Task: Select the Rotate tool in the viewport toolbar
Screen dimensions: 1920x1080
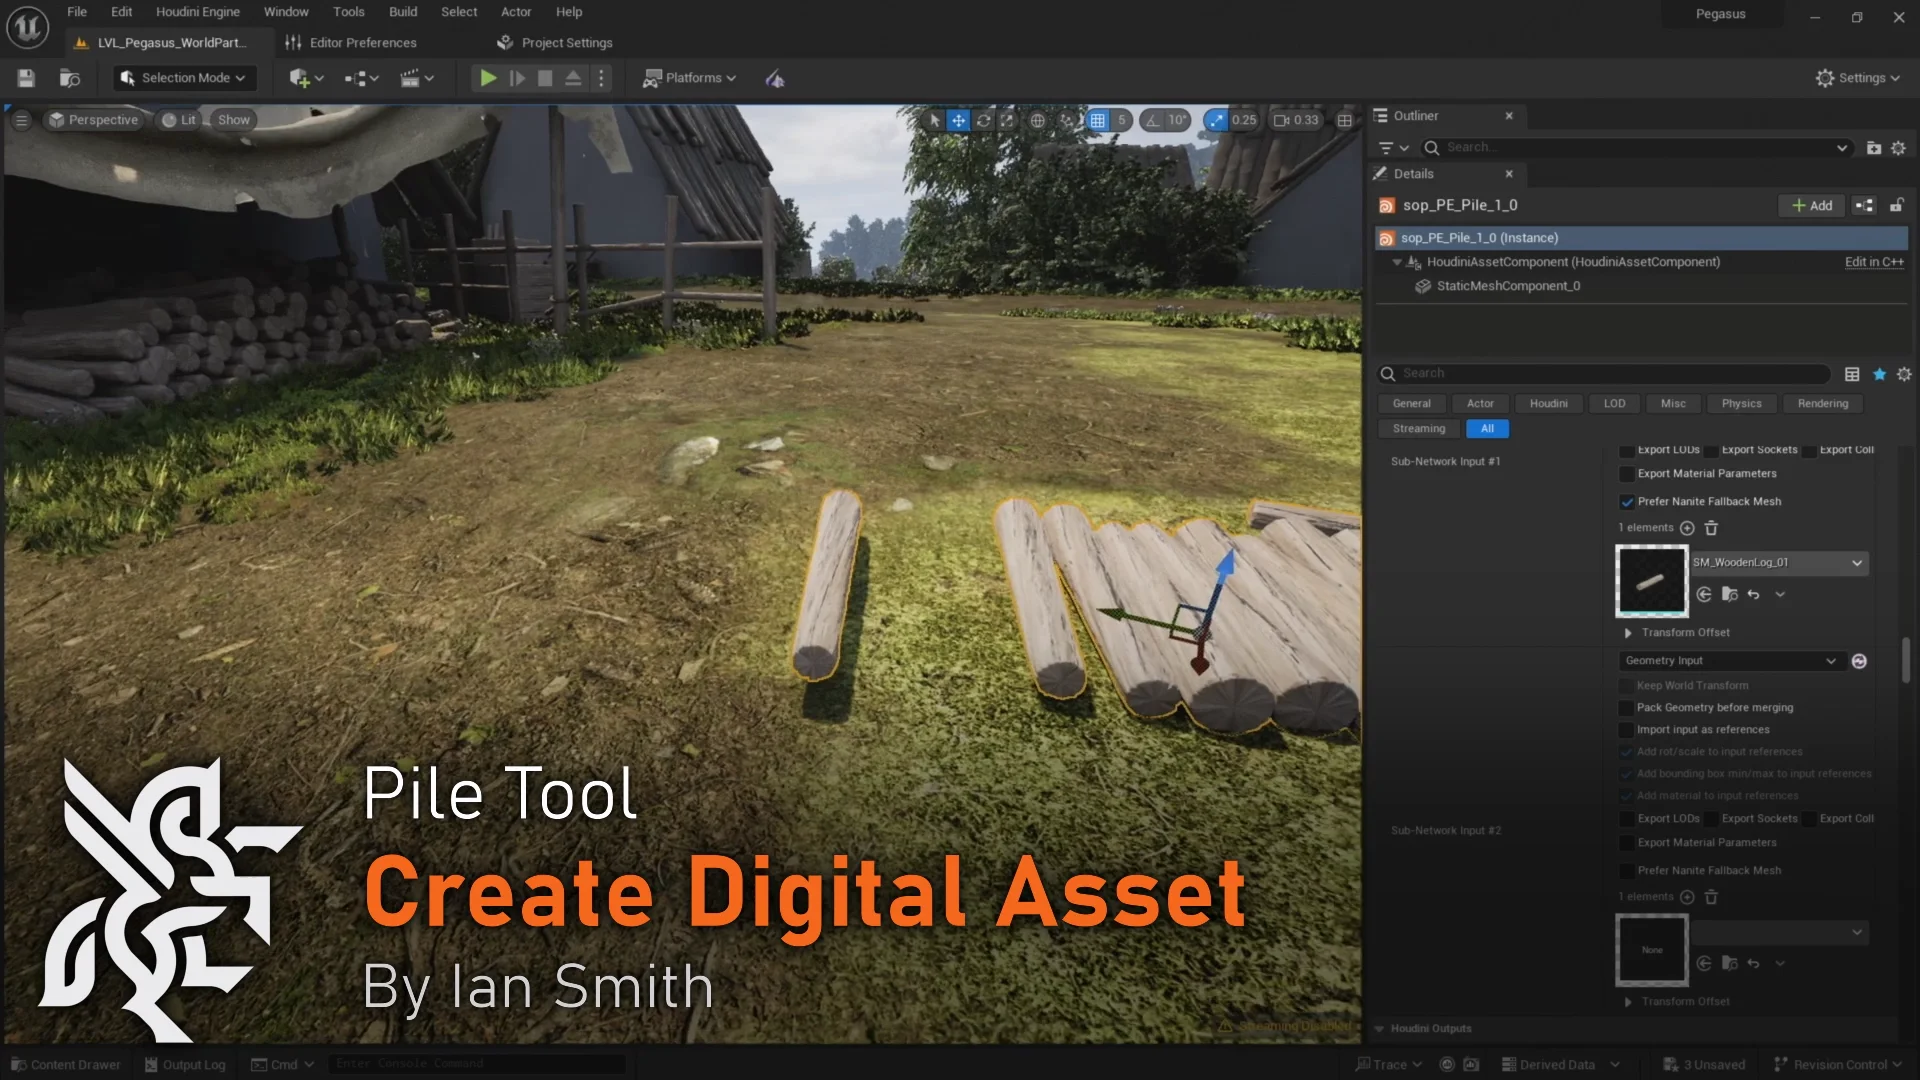Action: [x=984, y=119]
